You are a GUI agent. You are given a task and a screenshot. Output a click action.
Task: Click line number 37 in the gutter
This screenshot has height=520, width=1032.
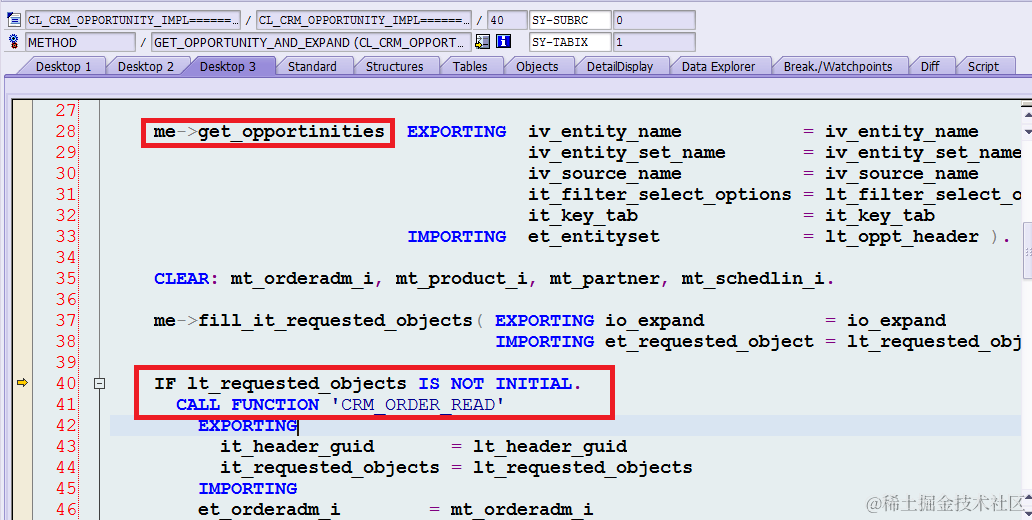click(65, 321)
